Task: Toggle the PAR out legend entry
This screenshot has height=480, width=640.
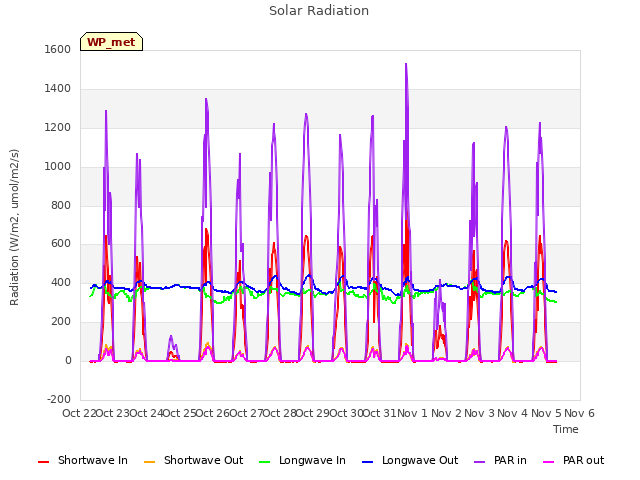Action: [573, 460]
